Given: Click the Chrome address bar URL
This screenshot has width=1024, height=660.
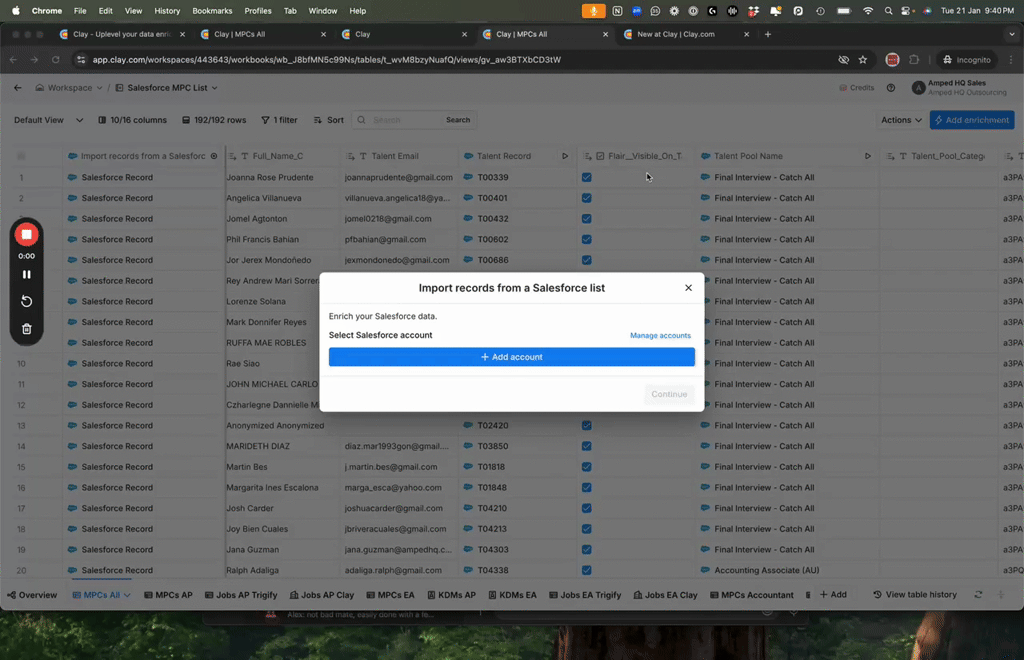Looking at the screenshot, I should [327, 59].
